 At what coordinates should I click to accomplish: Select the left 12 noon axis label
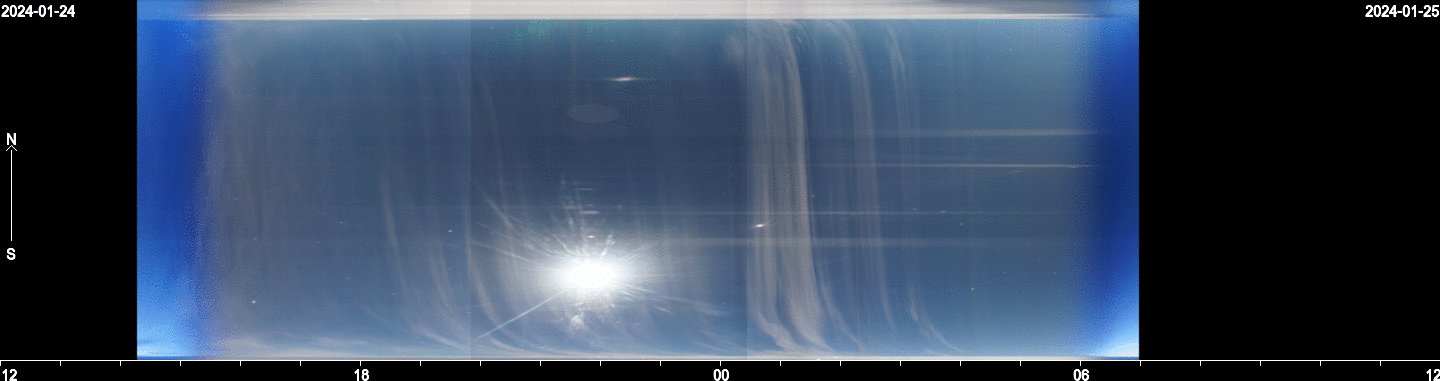[x=9, y=374]
